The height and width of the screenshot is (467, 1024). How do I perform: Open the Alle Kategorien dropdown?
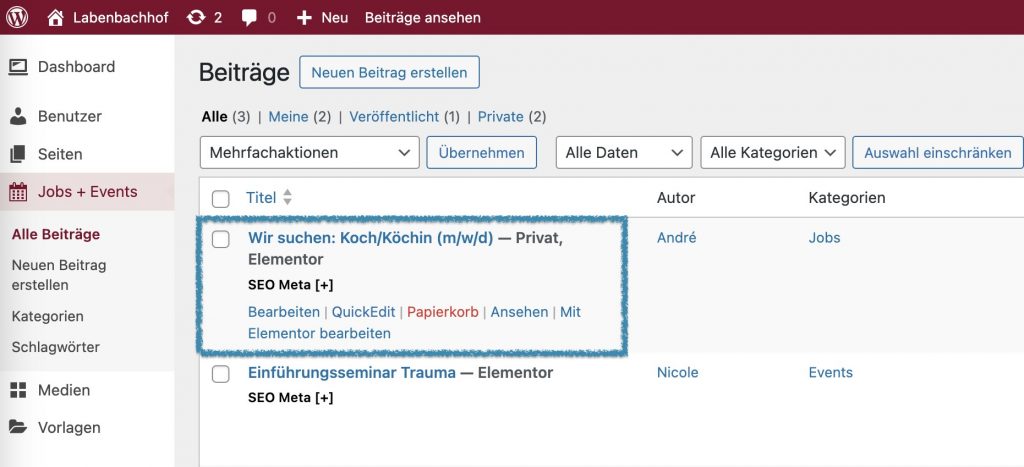click(x=773, y=153)
